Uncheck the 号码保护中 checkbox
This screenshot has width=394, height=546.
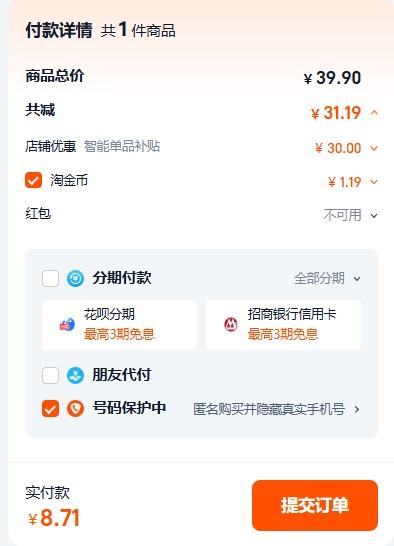[x=50, y=408]
